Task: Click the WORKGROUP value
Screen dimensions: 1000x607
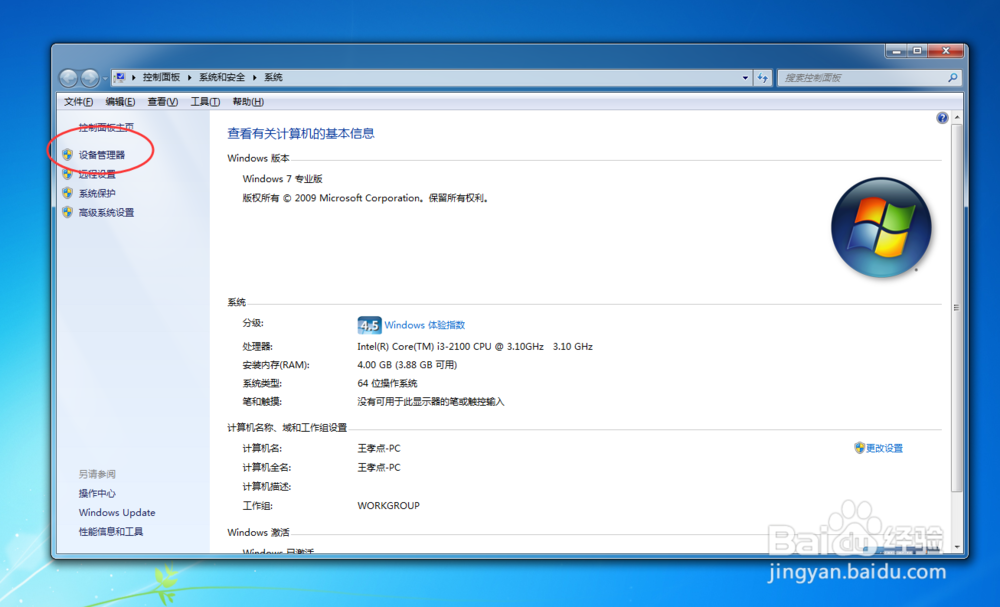Action: 388,506
